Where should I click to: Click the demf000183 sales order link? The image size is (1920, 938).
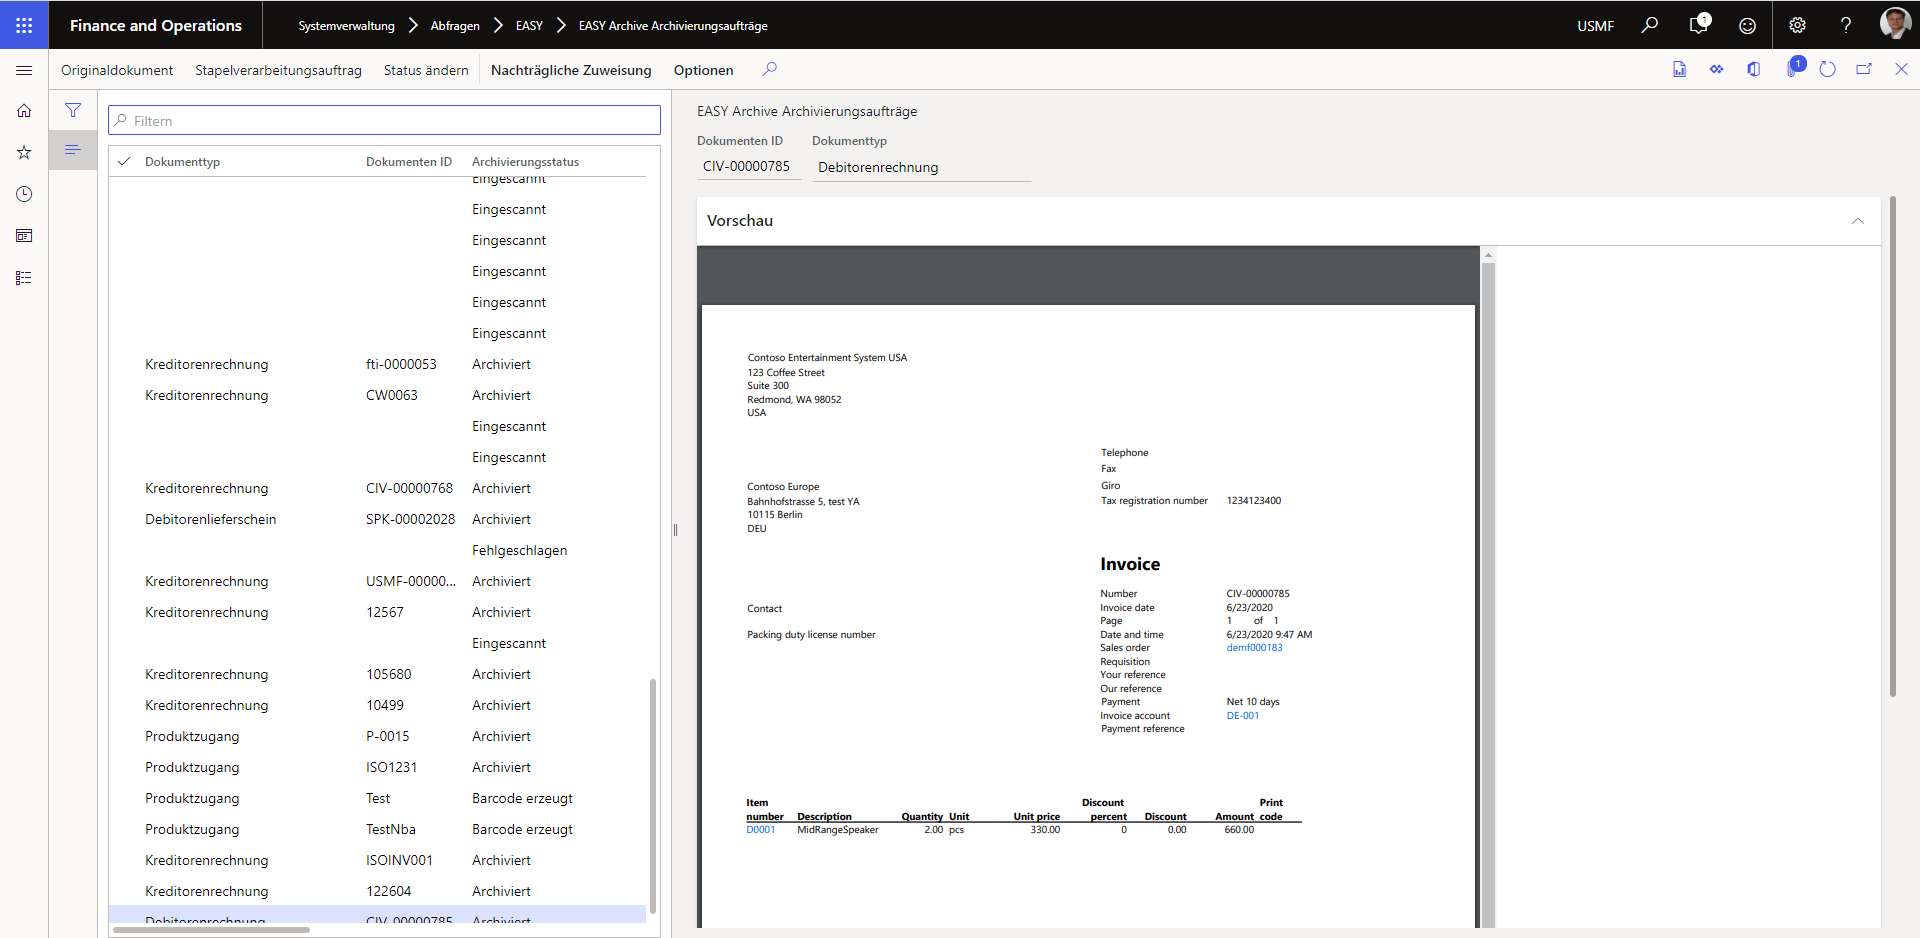click(x=1254, y=648)
